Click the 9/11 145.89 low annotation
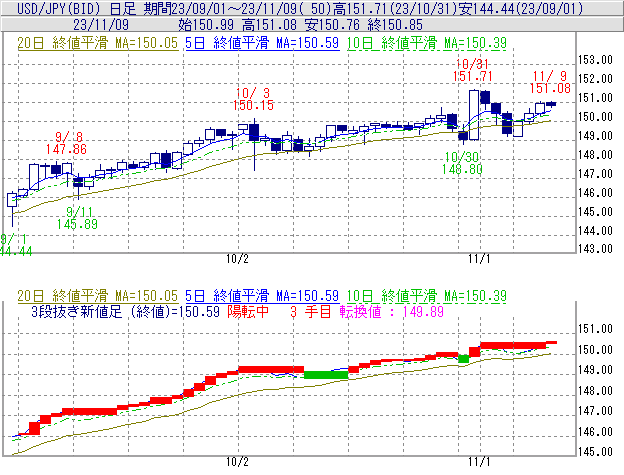The width and height of the screenshot is (624, 475). pyautogui.click(x=77, y=218)
